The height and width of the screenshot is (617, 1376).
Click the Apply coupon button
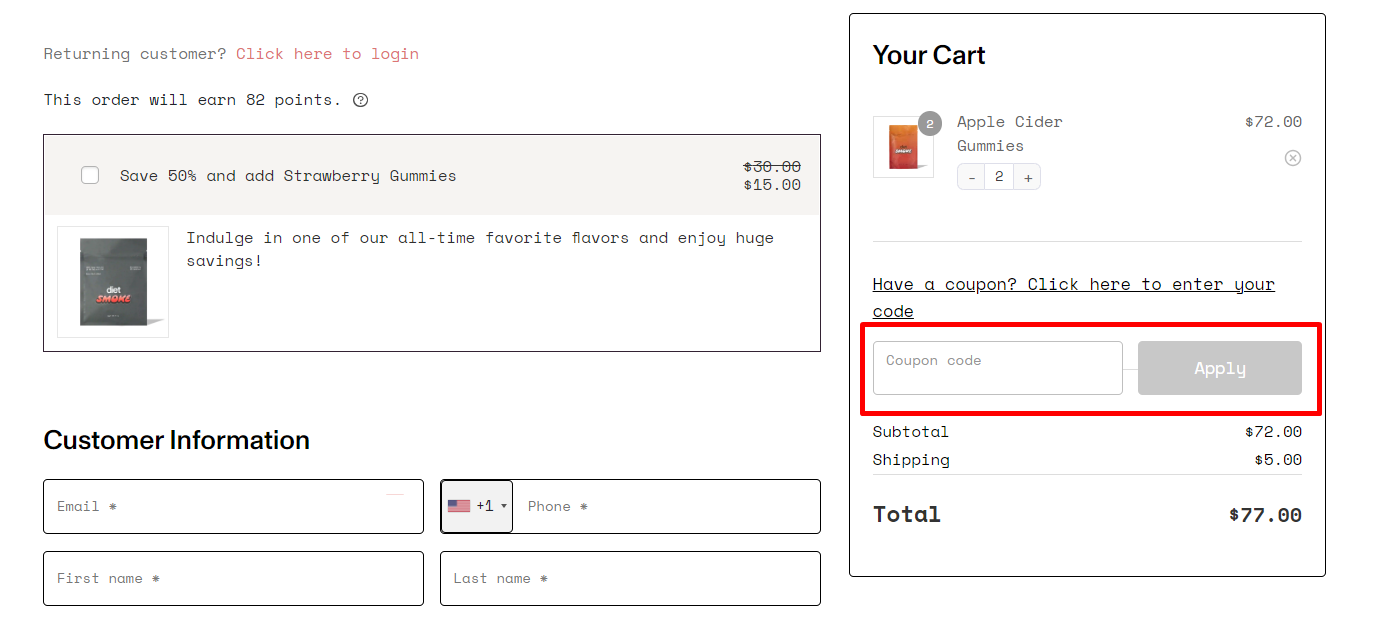tap(1220, 368)
